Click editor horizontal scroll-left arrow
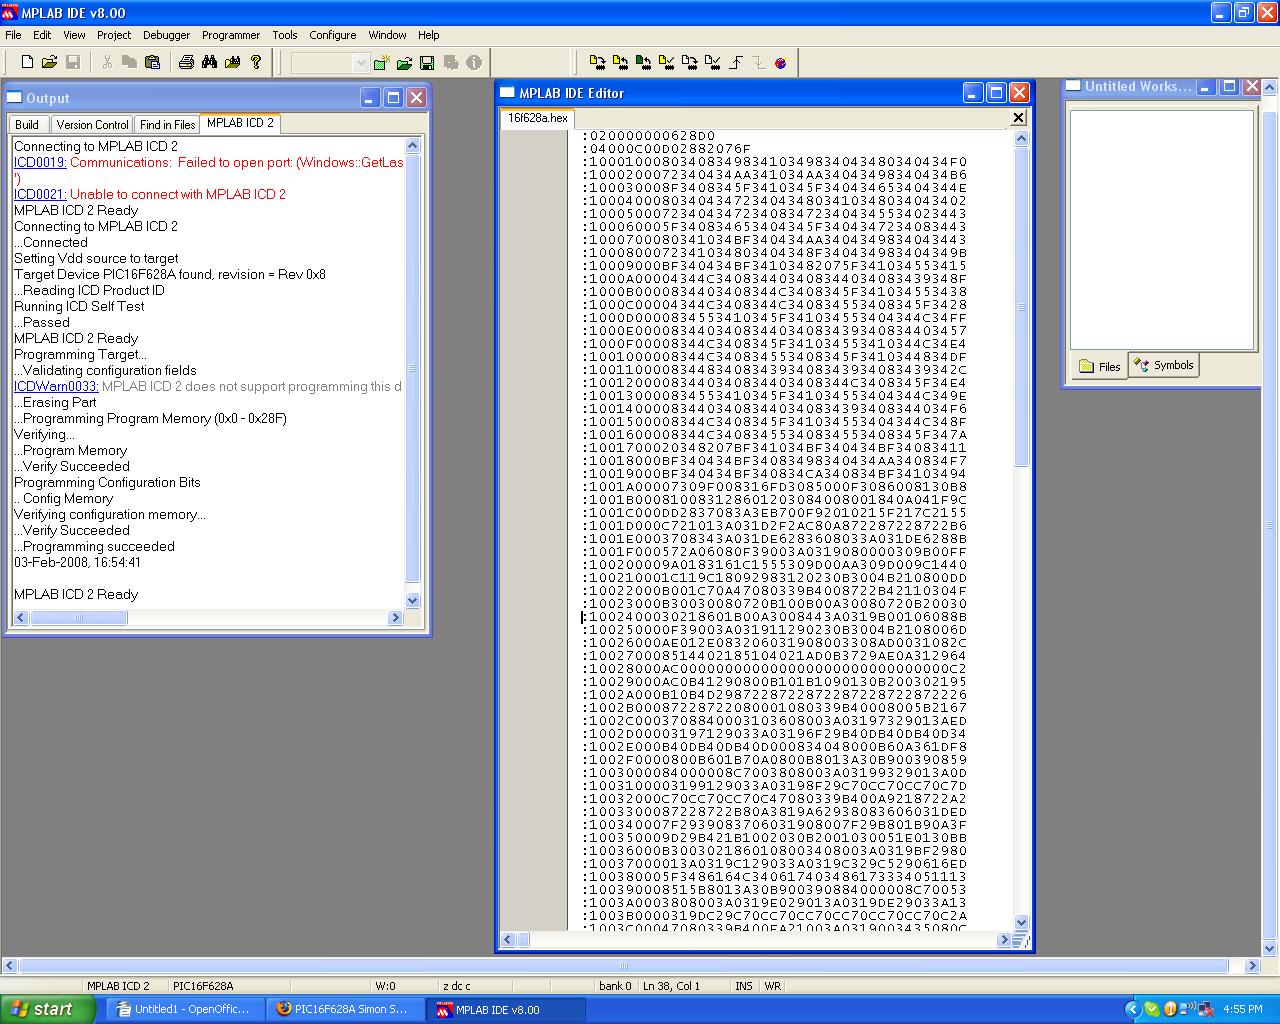The width and height of the screenshot is (1280, 1024). pyautogui.click(x=509, y=940)
